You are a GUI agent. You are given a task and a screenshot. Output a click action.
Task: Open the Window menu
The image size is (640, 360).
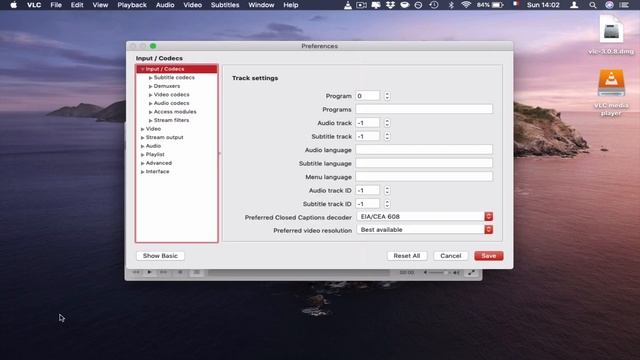tap(261, 5)
